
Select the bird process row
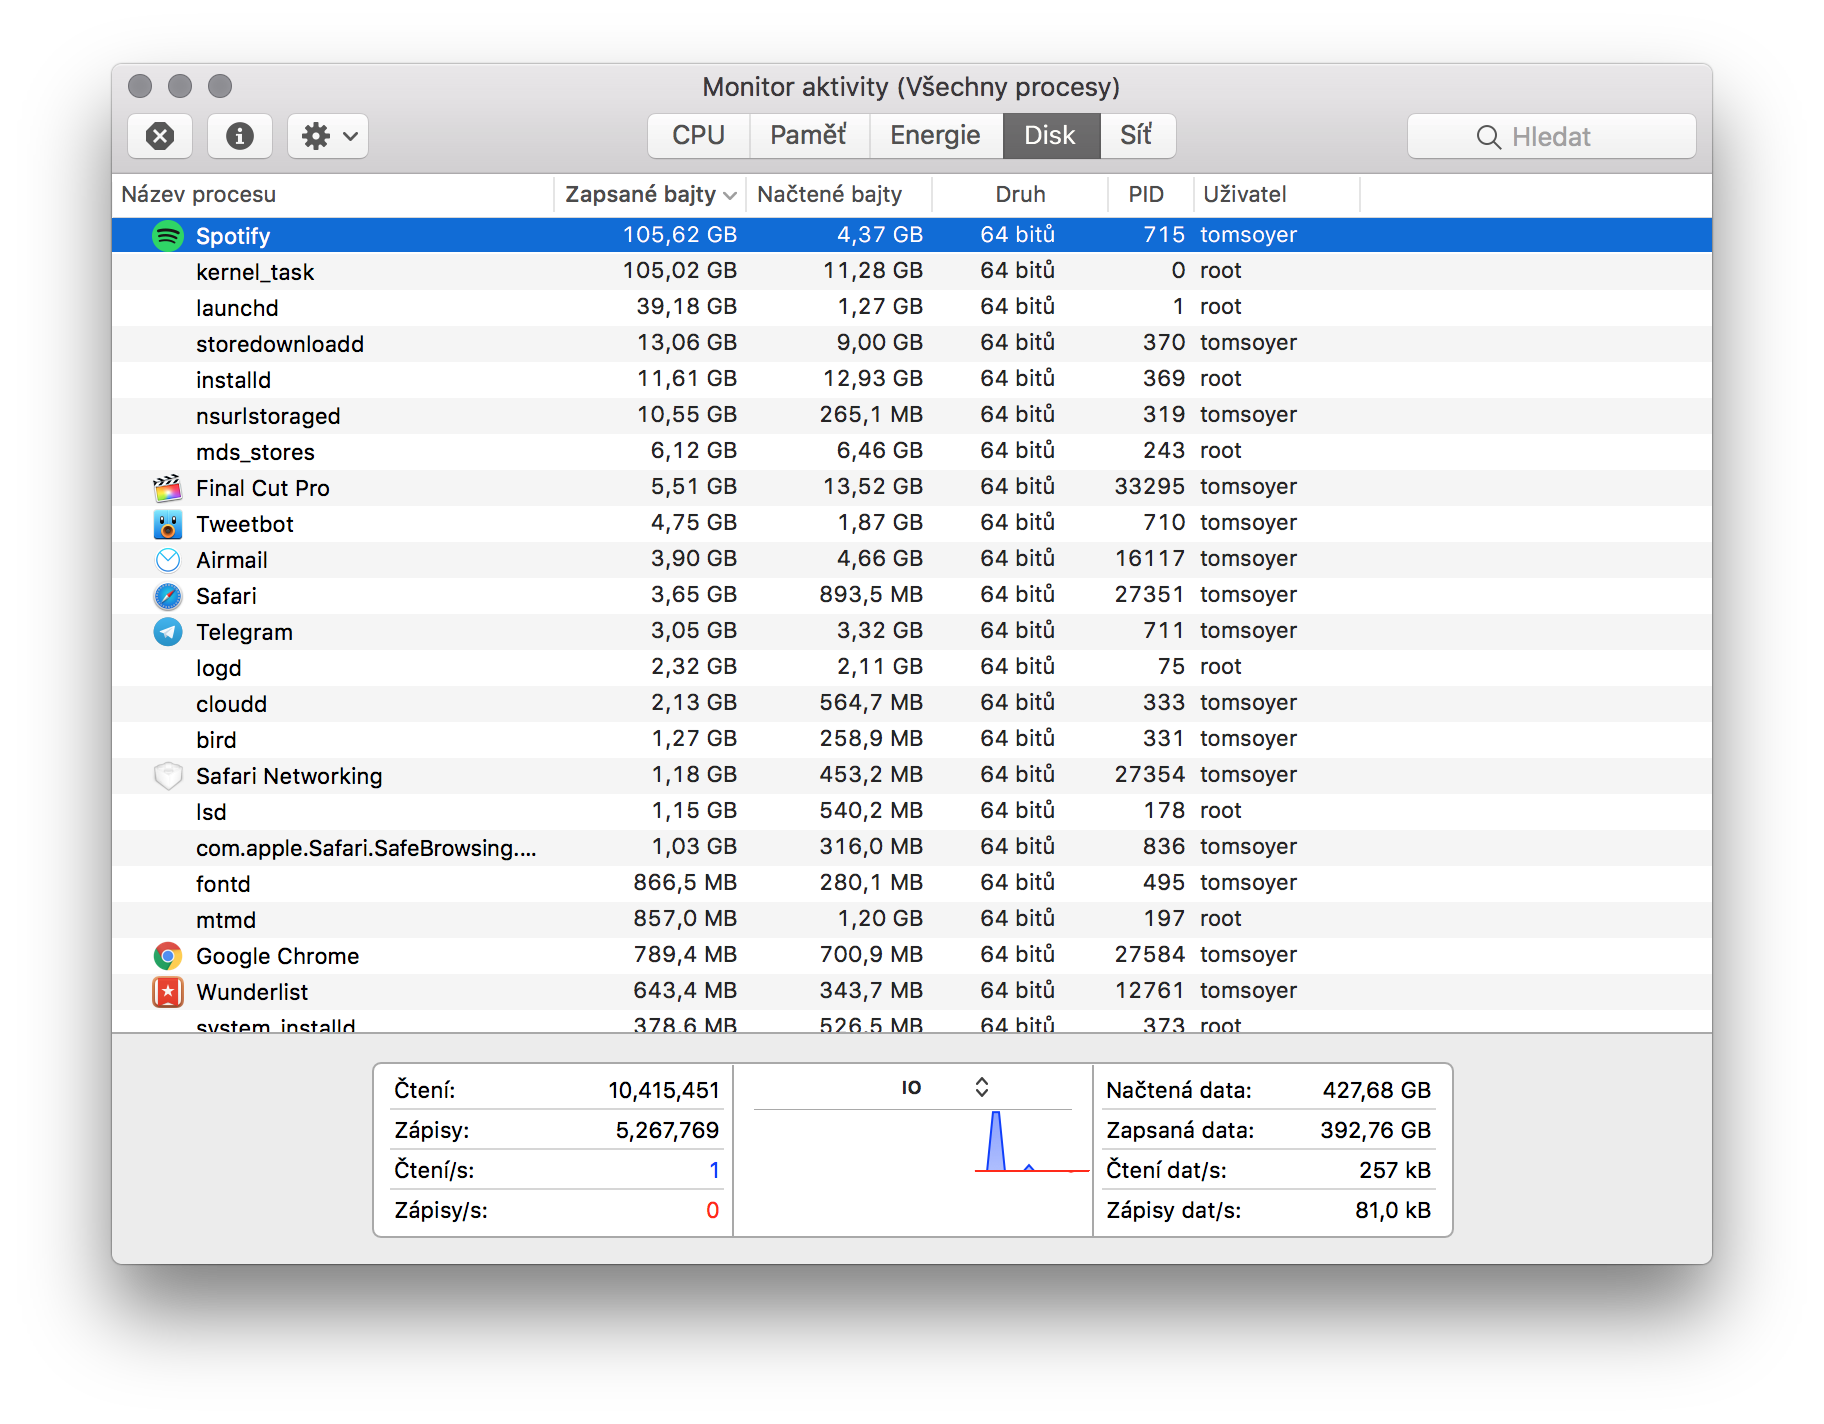(912, 740)
